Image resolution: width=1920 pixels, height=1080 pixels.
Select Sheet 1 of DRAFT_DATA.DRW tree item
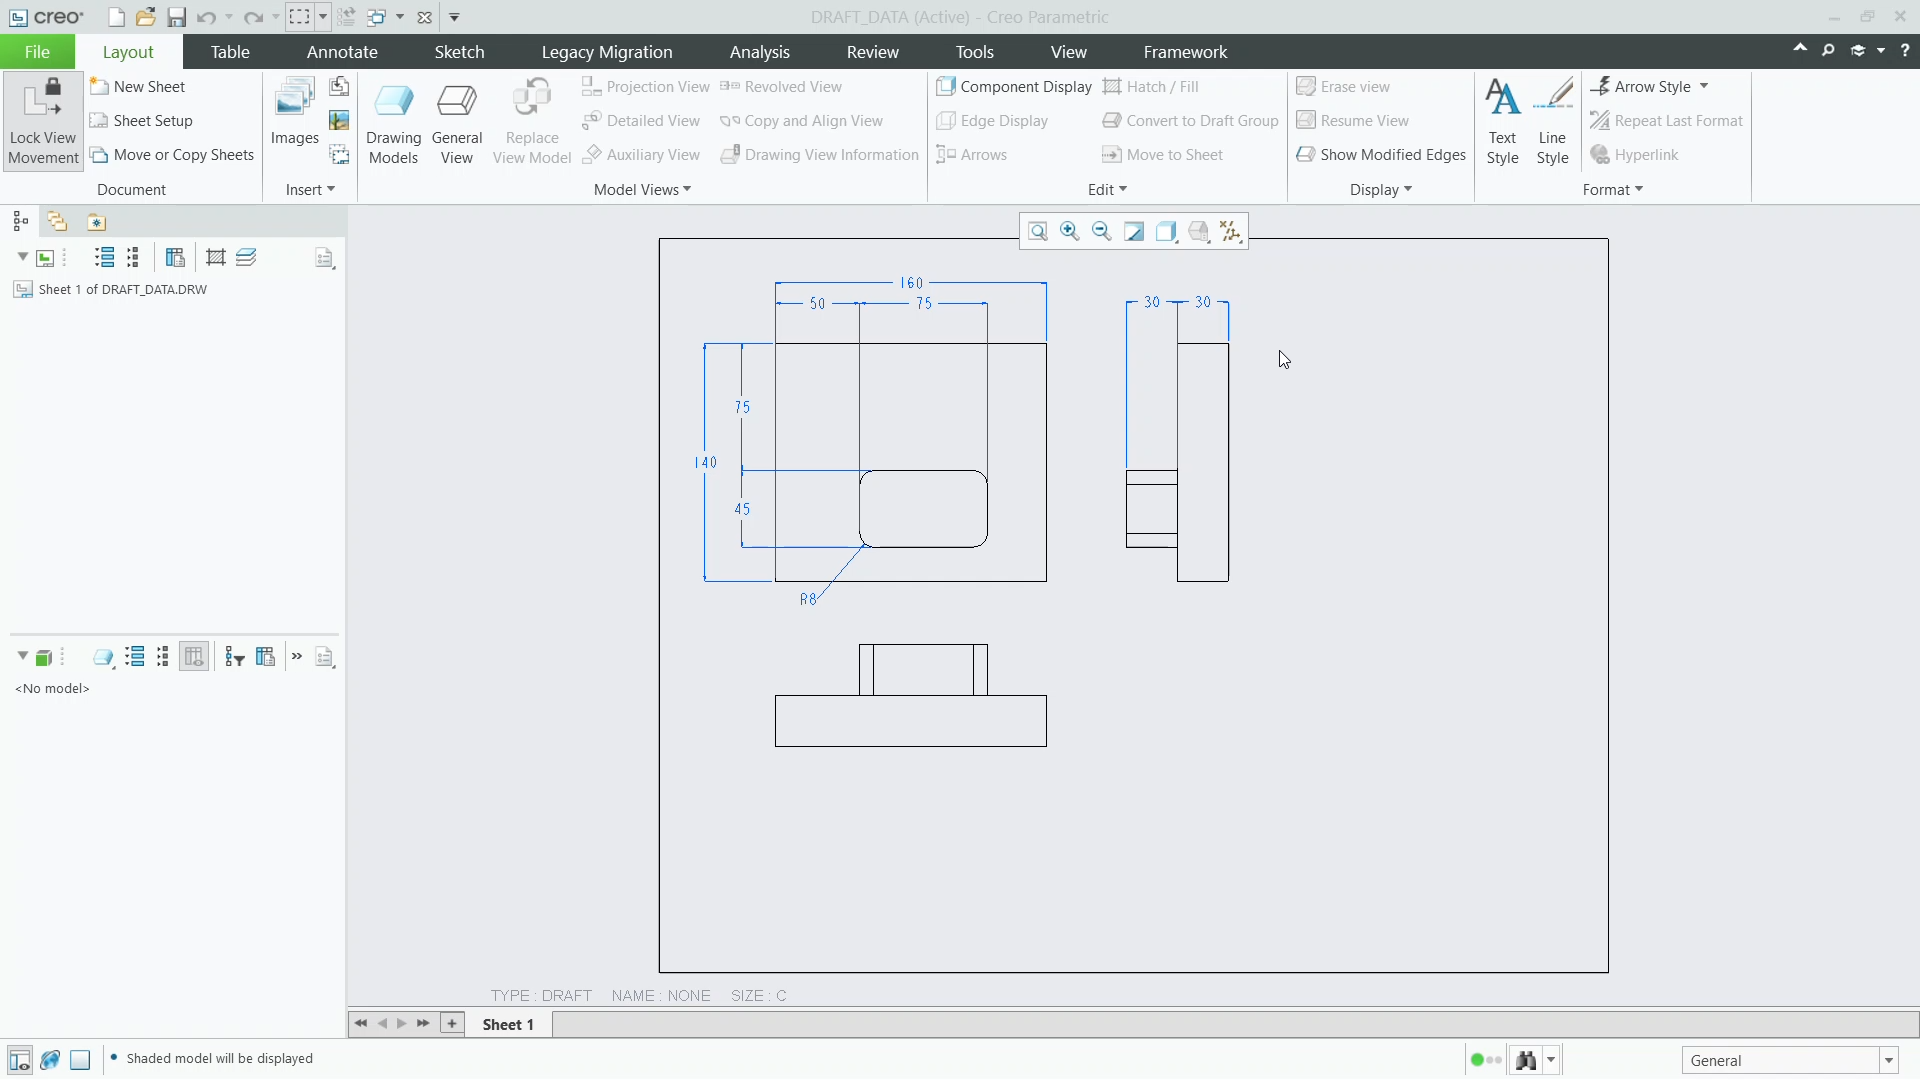click(x=110, y=290)
